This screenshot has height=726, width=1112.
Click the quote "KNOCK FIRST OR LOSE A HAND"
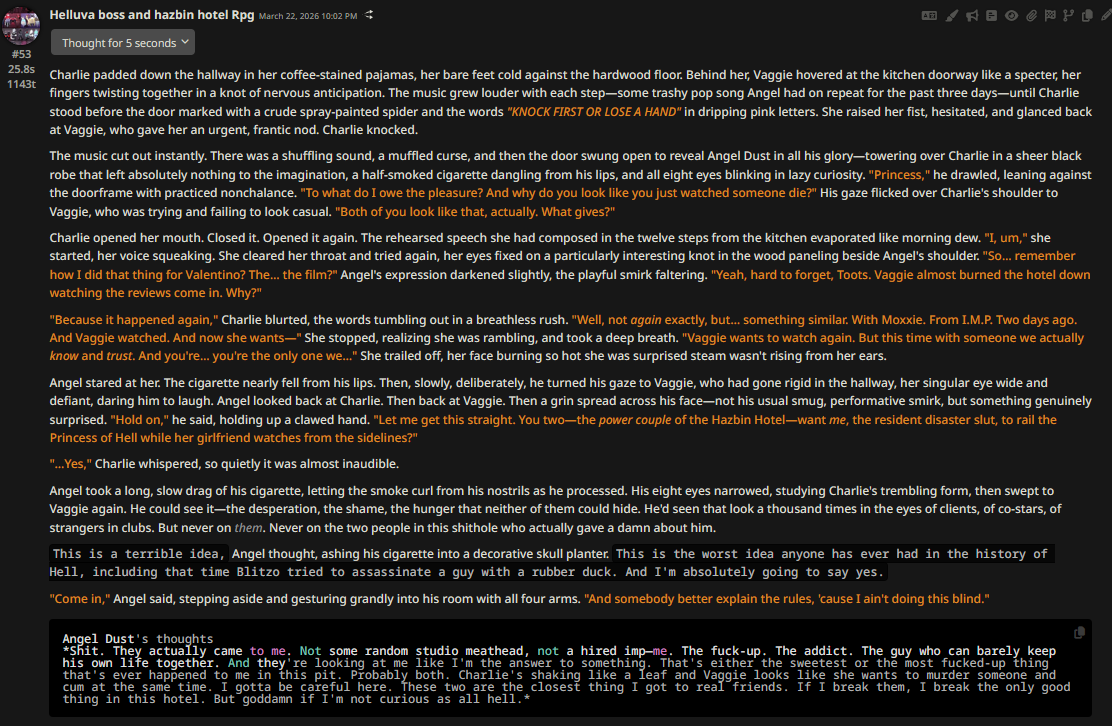[594, 111]
